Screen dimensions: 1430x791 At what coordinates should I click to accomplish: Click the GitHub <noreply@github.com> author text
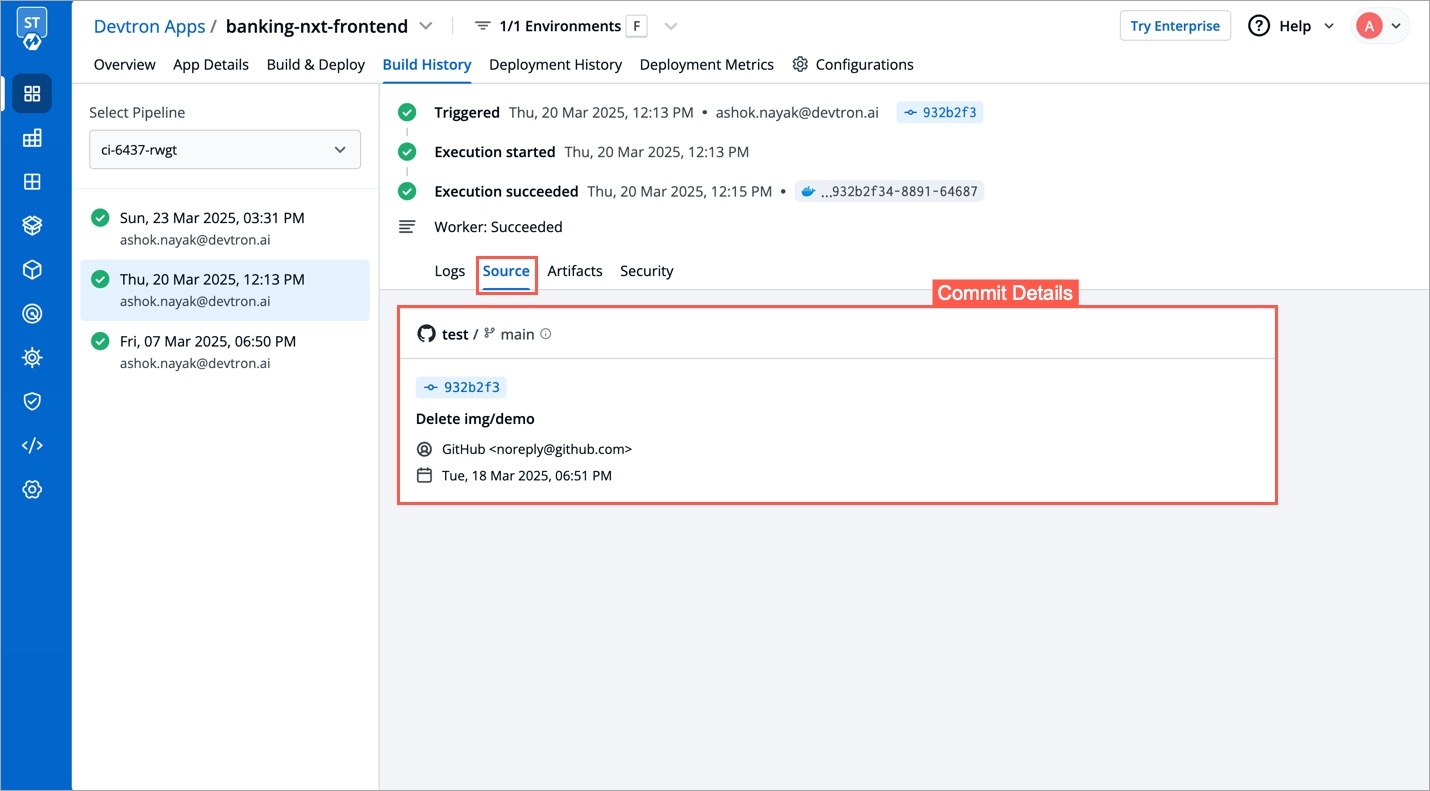537,450
